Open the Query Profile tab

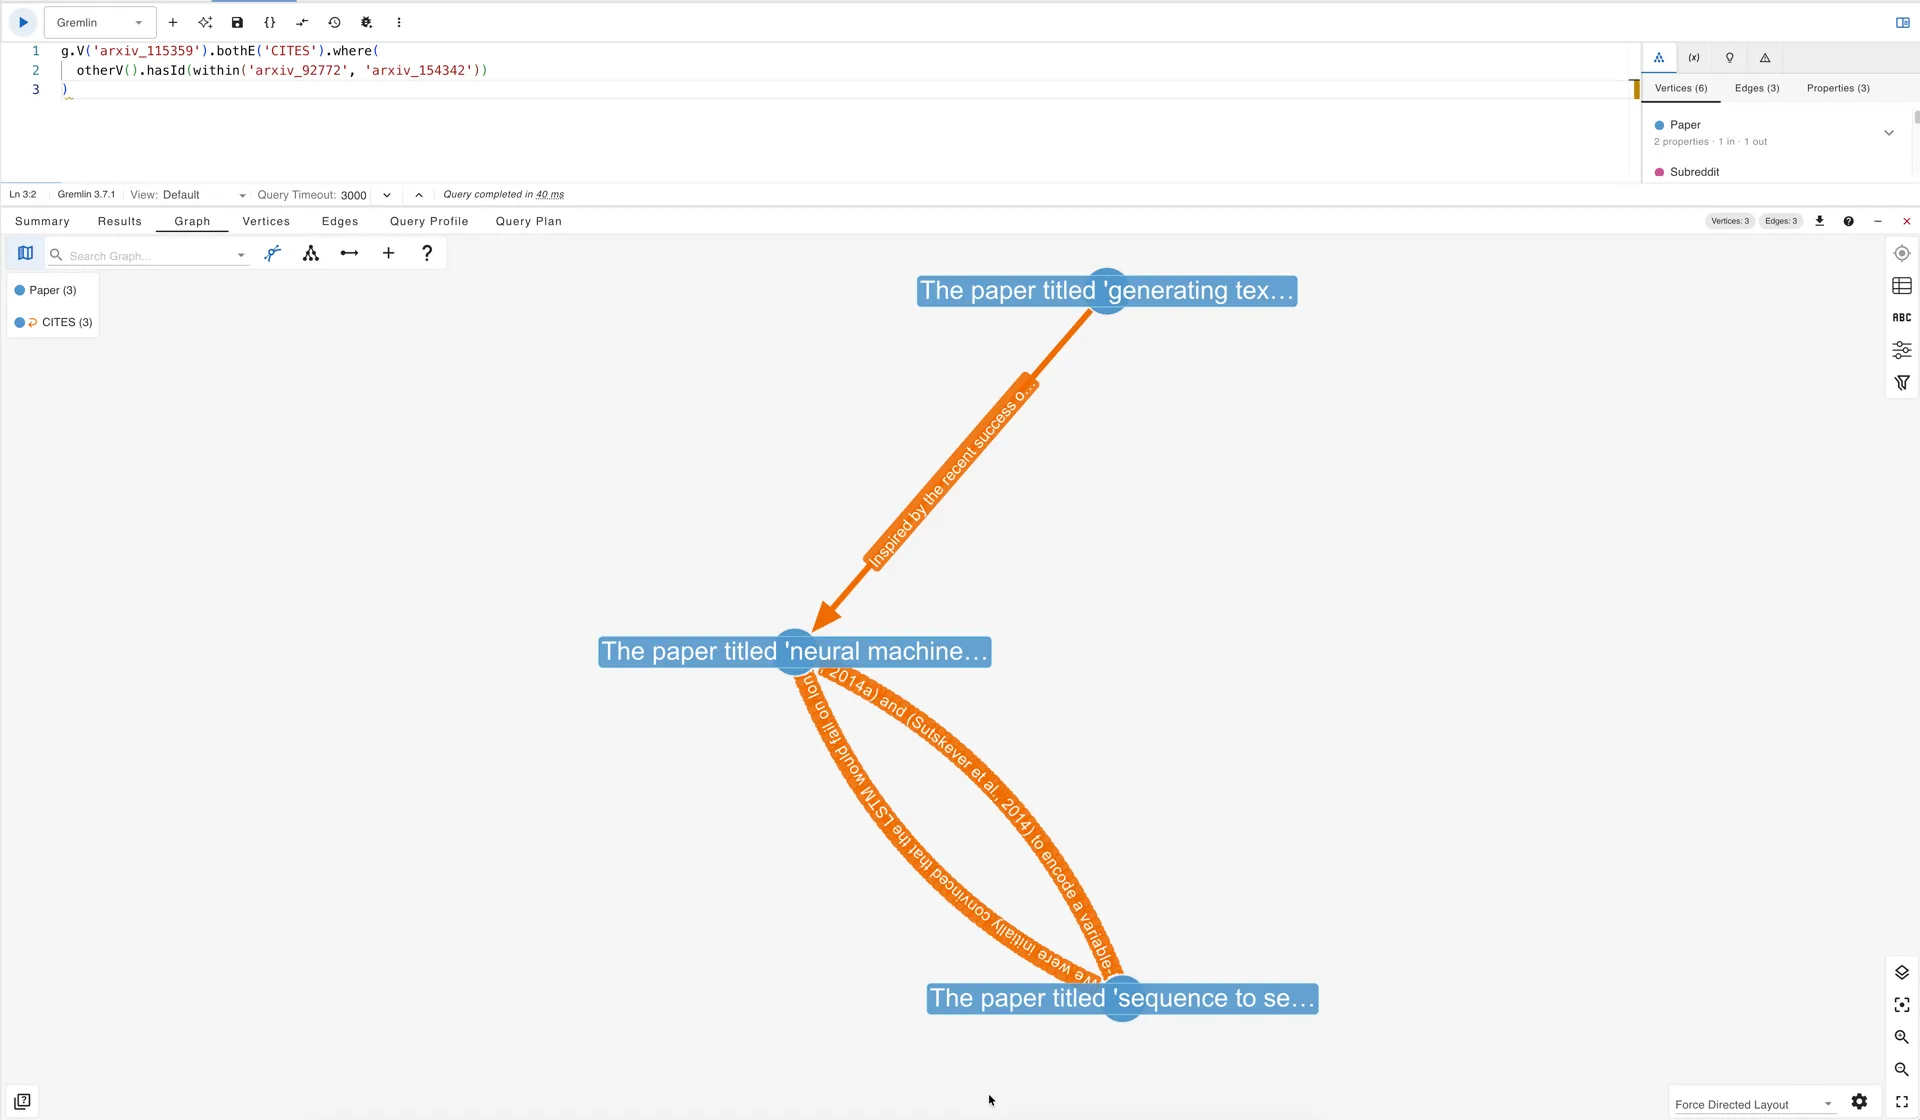pyautogui.click(x=429, y=221)
